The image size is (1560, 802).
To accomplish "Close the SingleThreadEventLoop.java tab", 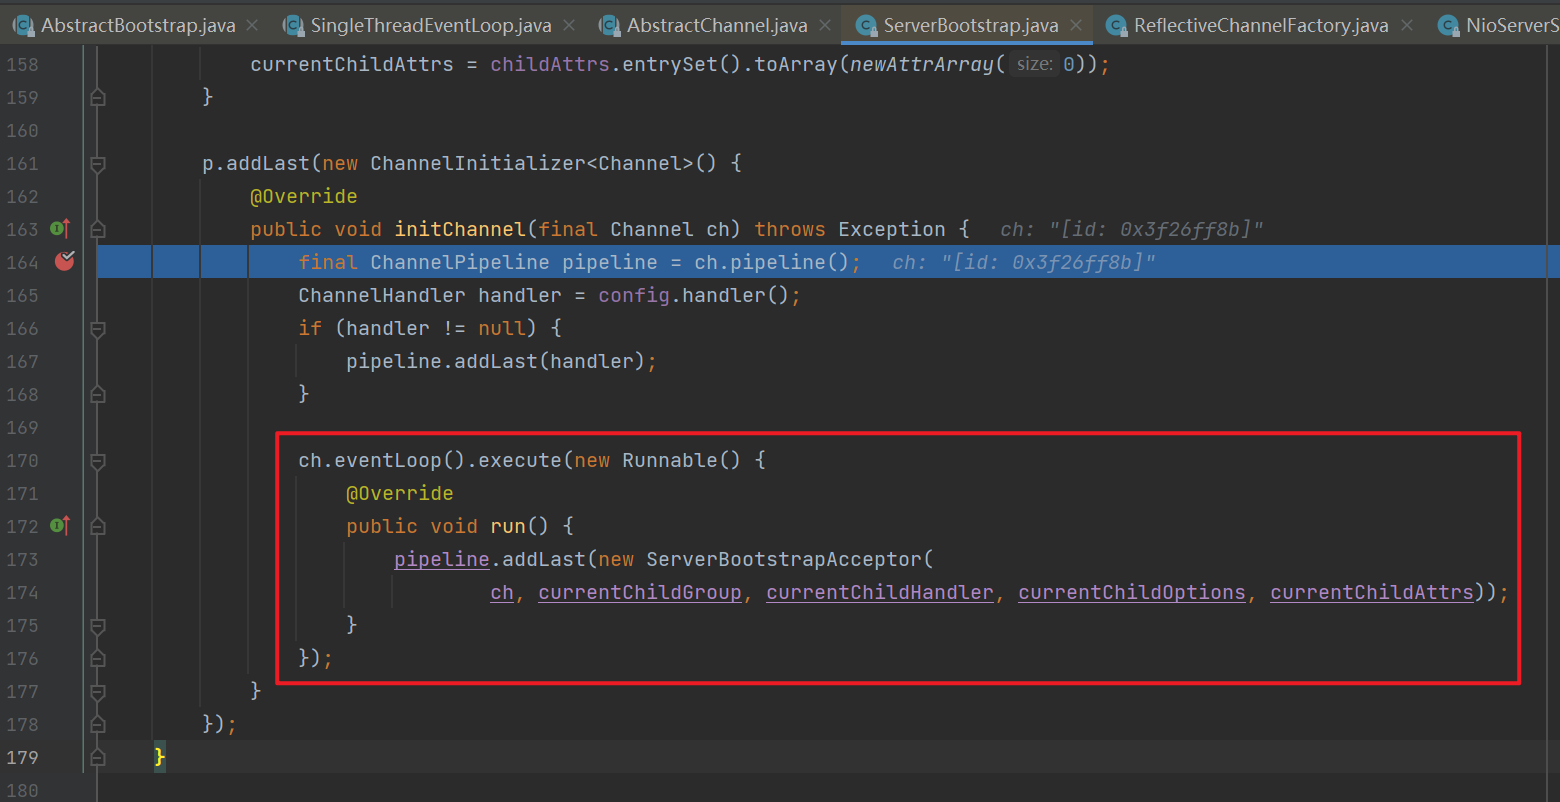I will [x=568, y=25].
